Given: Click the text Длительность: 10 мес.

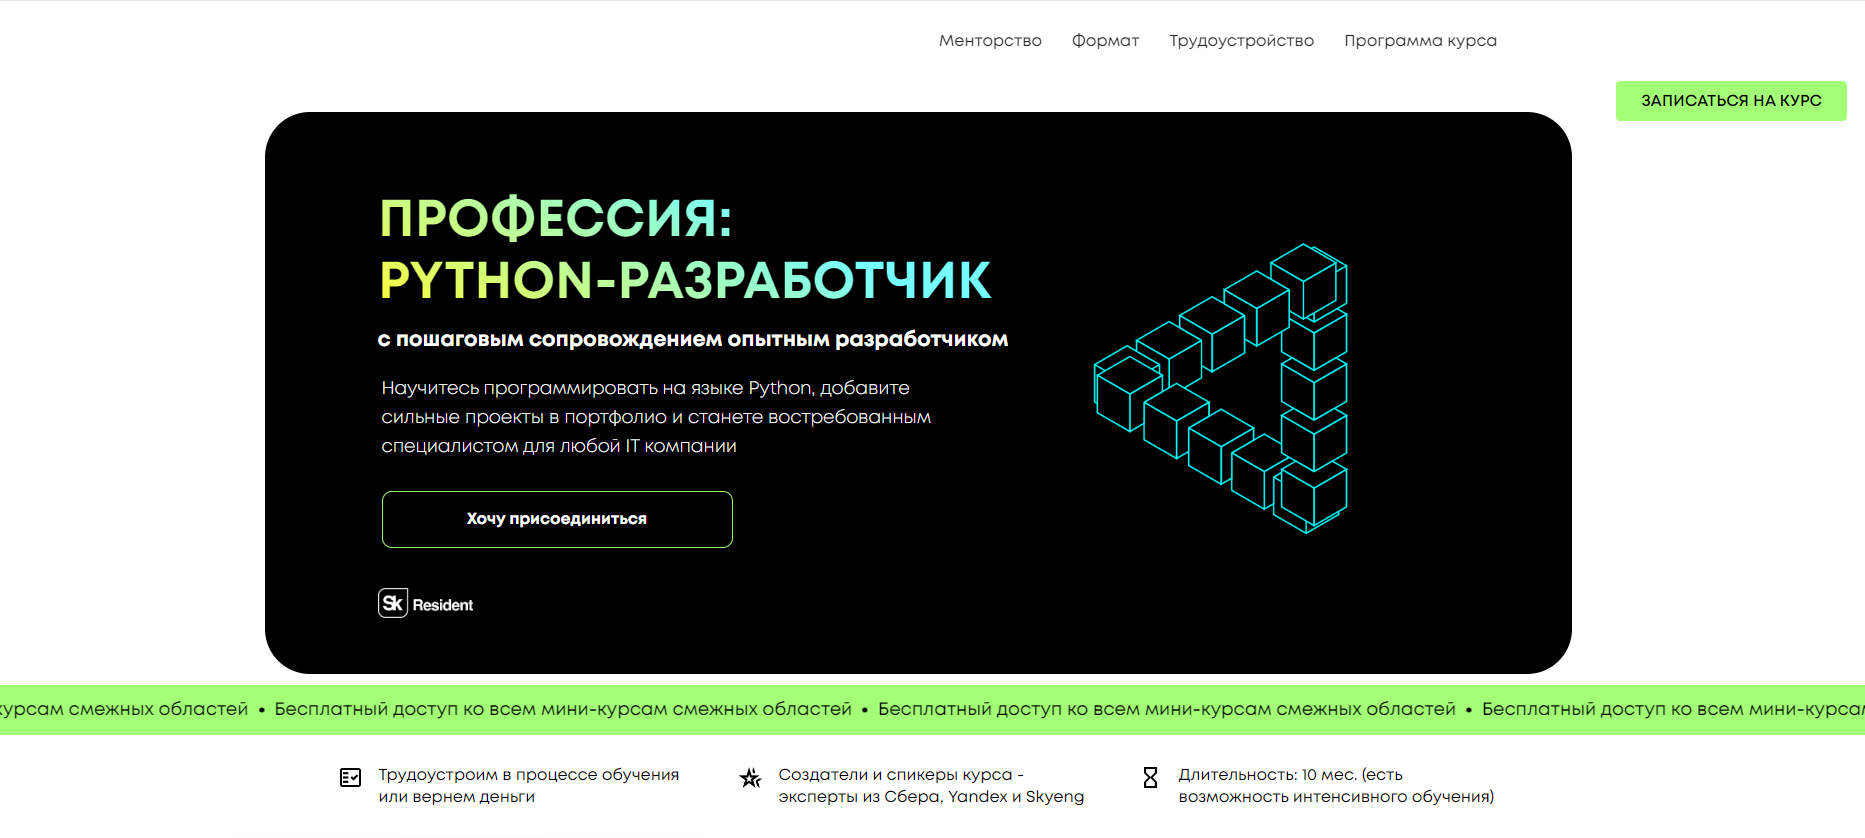Looking at the screenshot, I should 1267,775.
